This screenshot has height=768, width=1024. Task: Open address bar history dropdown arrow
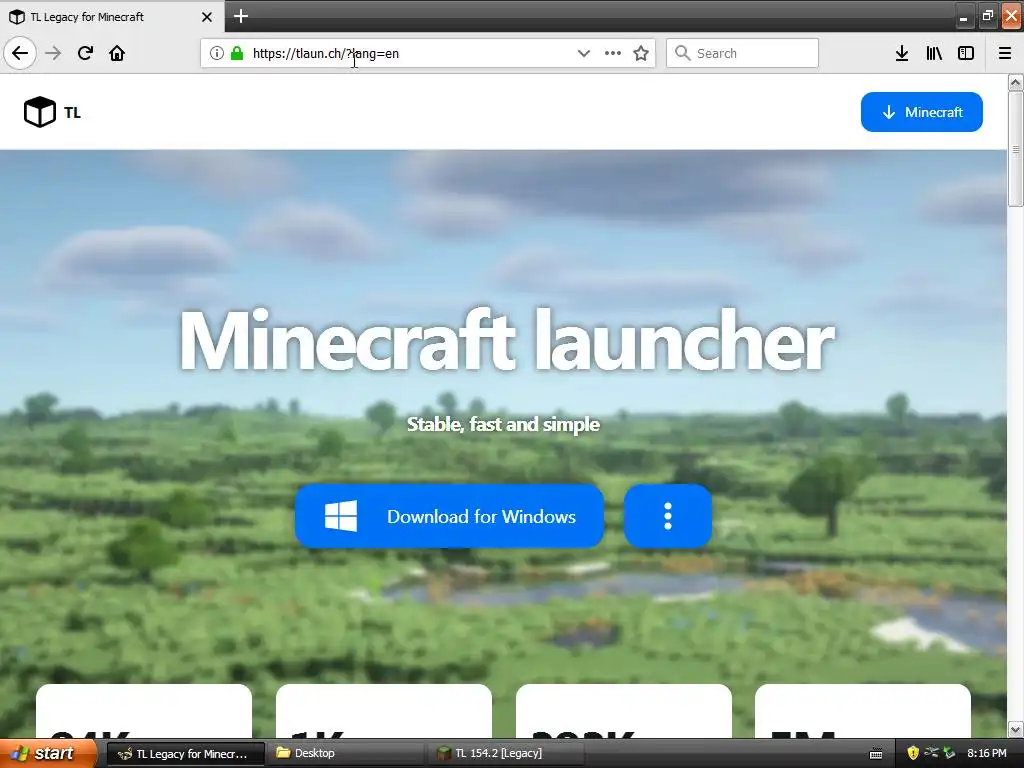pos(584,53)
